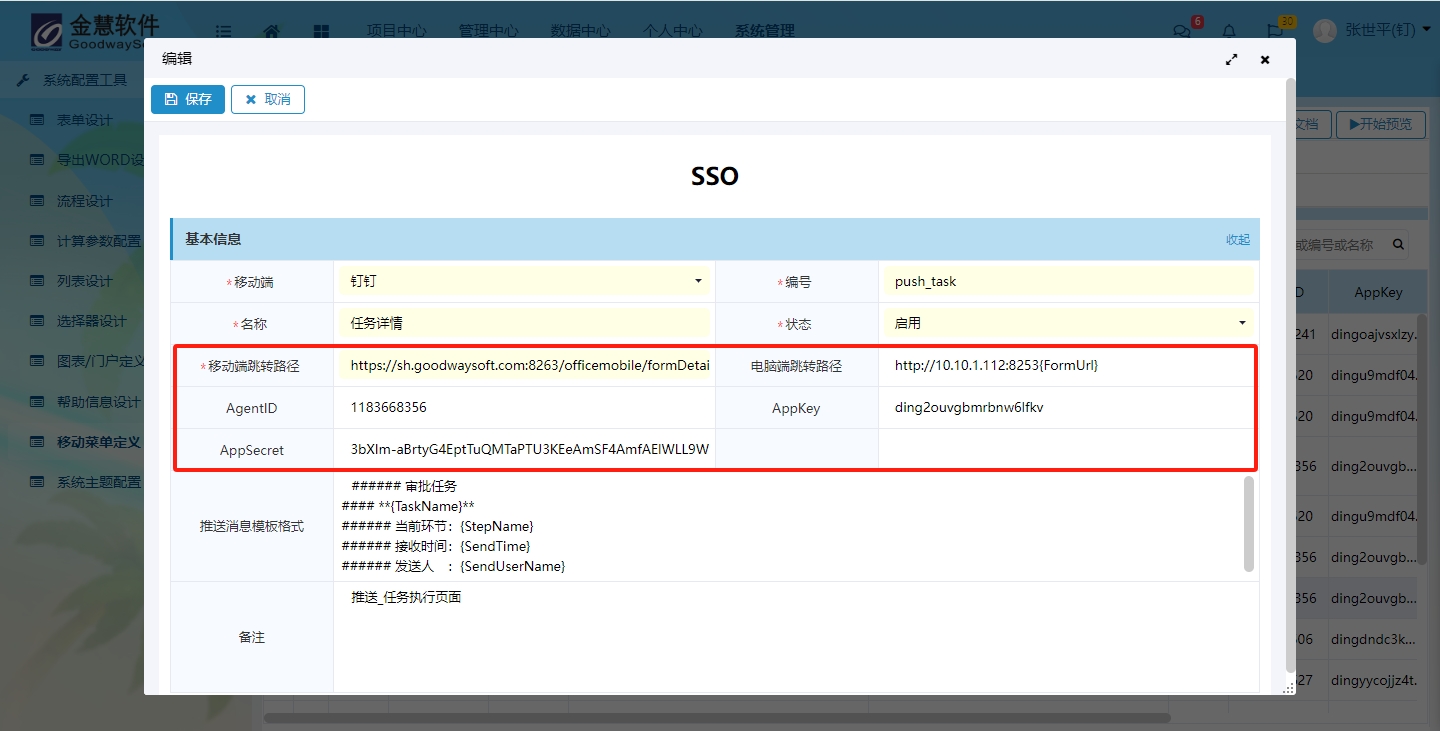Open the 状态 dropdown showing 启用
Viewport: 1440px width, 731px height.
click(1068, 324)
